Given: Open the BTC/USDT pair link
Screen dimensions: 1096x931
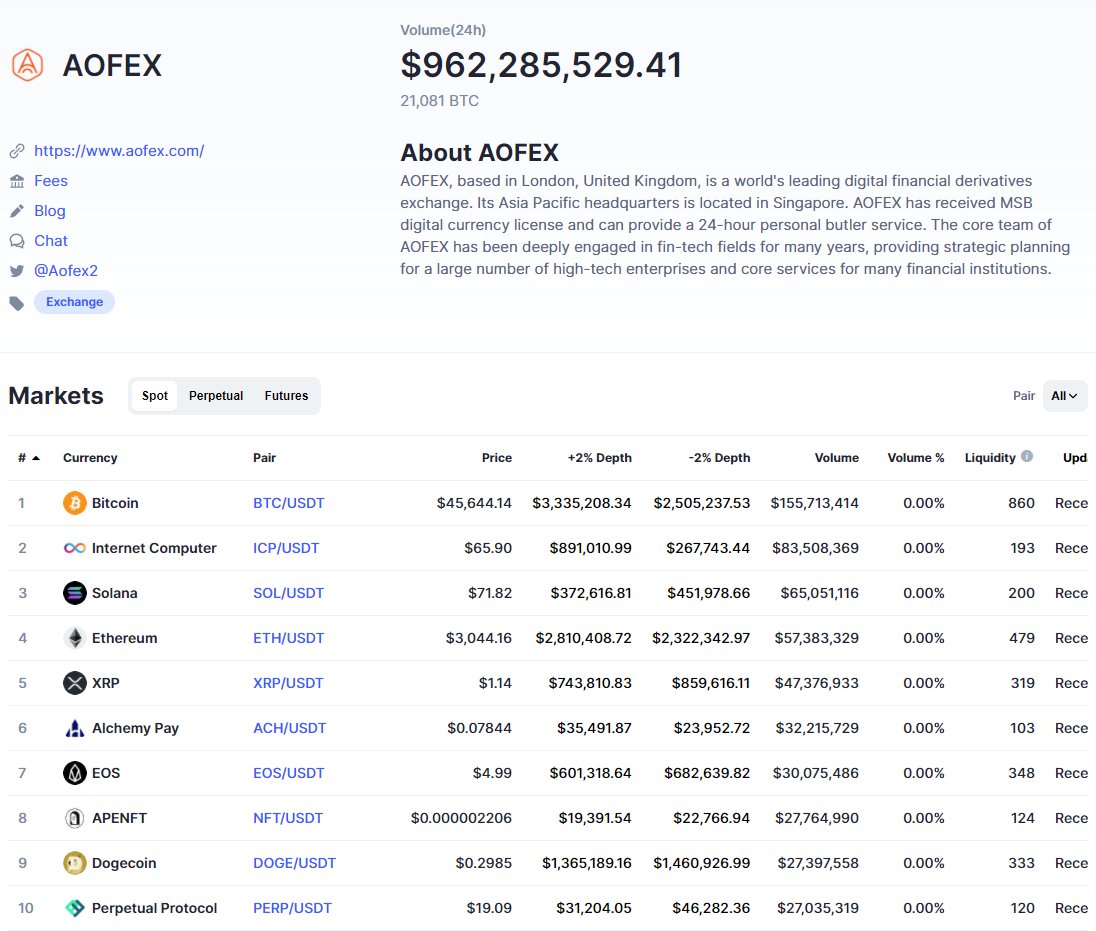Looking at the screenshot, I should coord(289,503).
